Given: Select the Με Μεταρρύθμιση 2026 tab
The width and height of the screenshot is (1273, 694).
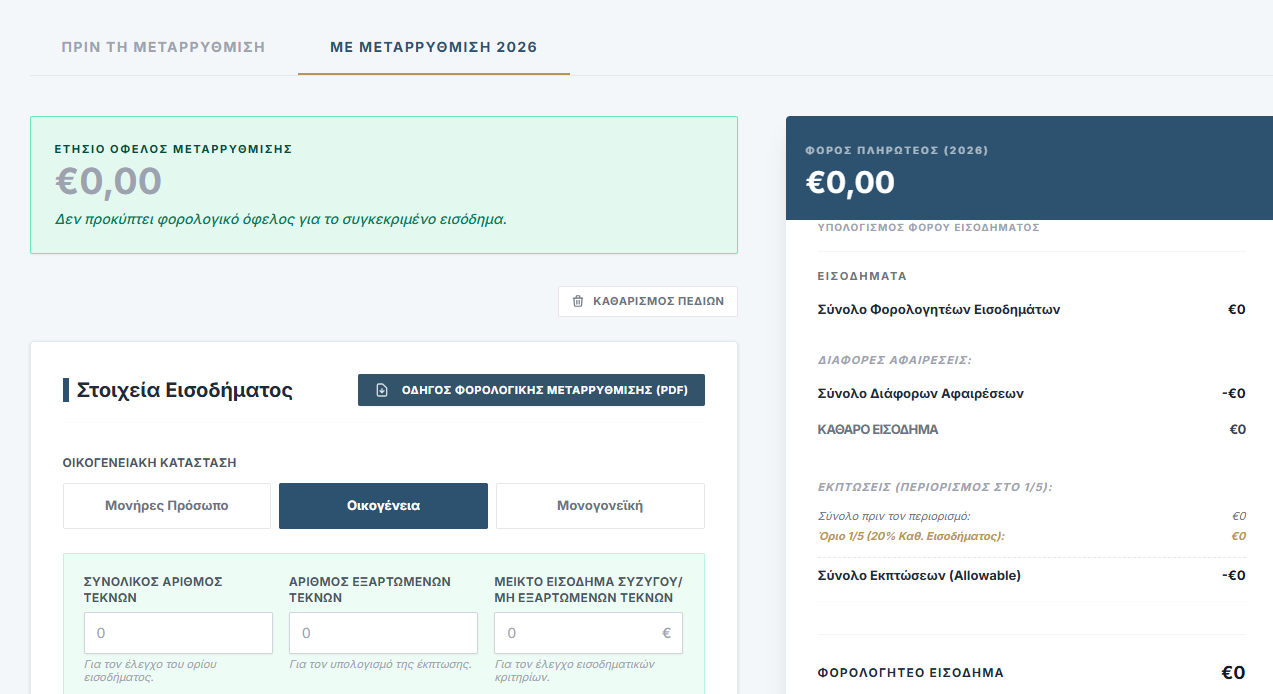Looking at the screenshot, I should click(433, 47).
